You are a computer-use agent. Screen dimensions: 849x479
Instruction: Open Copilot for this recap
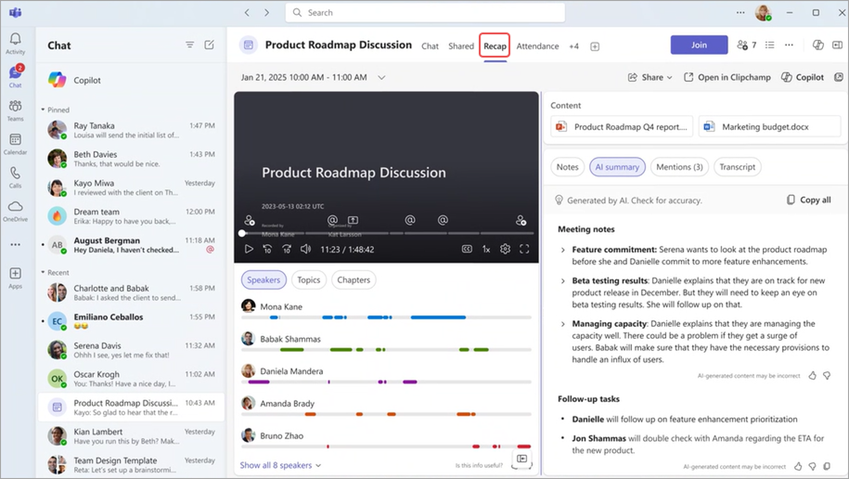(802, 77)
